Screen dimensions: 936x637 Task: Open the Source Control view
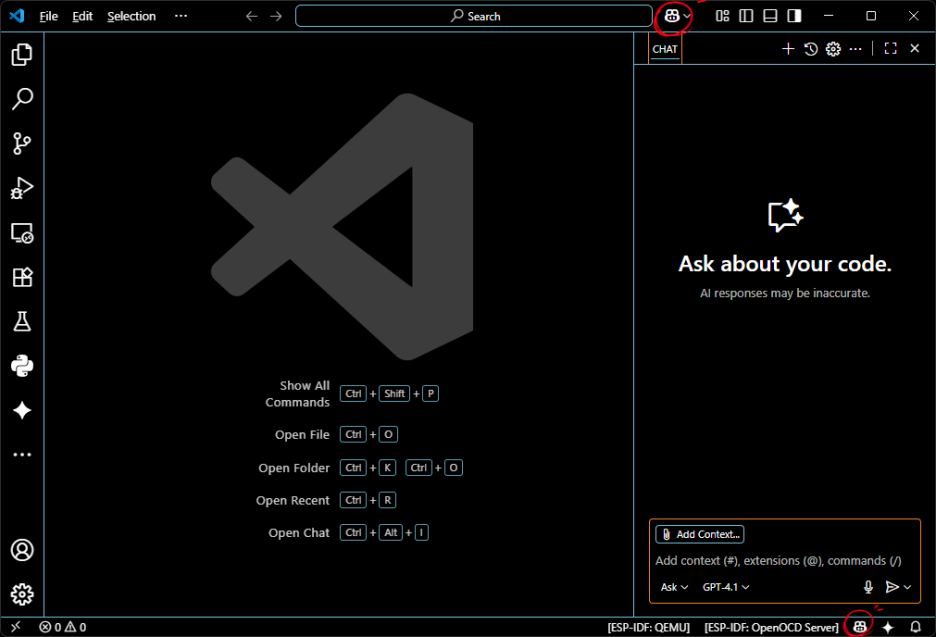point(22,143)
